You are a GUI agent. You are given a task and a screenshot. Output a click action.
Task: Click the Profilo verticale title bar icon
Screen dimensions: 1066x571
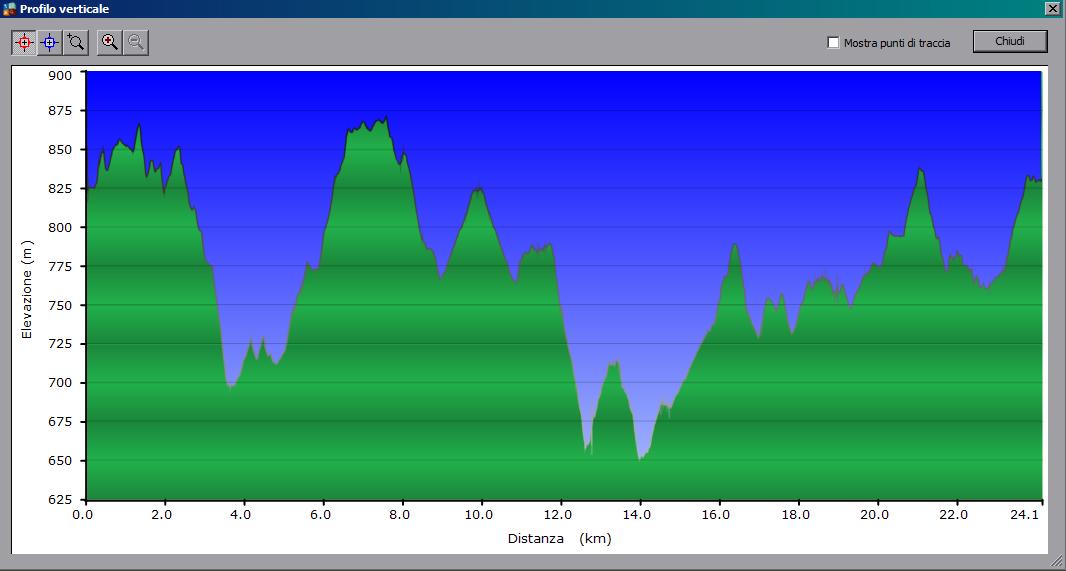(x=10, y=9)
